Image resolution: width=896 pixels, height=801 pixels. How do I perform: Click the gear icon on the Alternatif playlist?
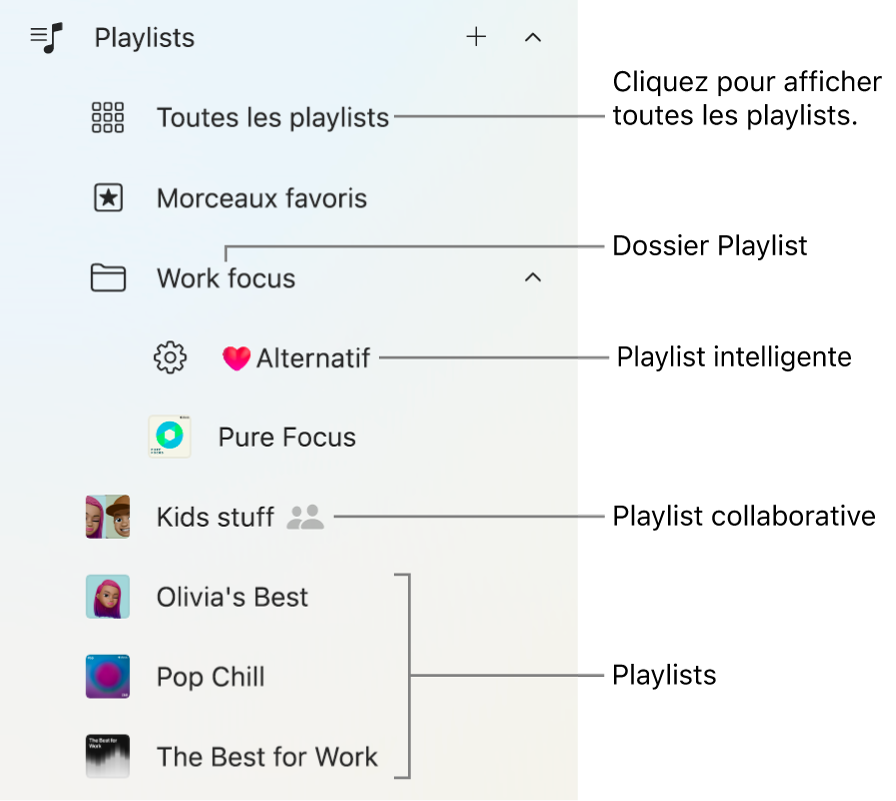(x=170, y=357)
